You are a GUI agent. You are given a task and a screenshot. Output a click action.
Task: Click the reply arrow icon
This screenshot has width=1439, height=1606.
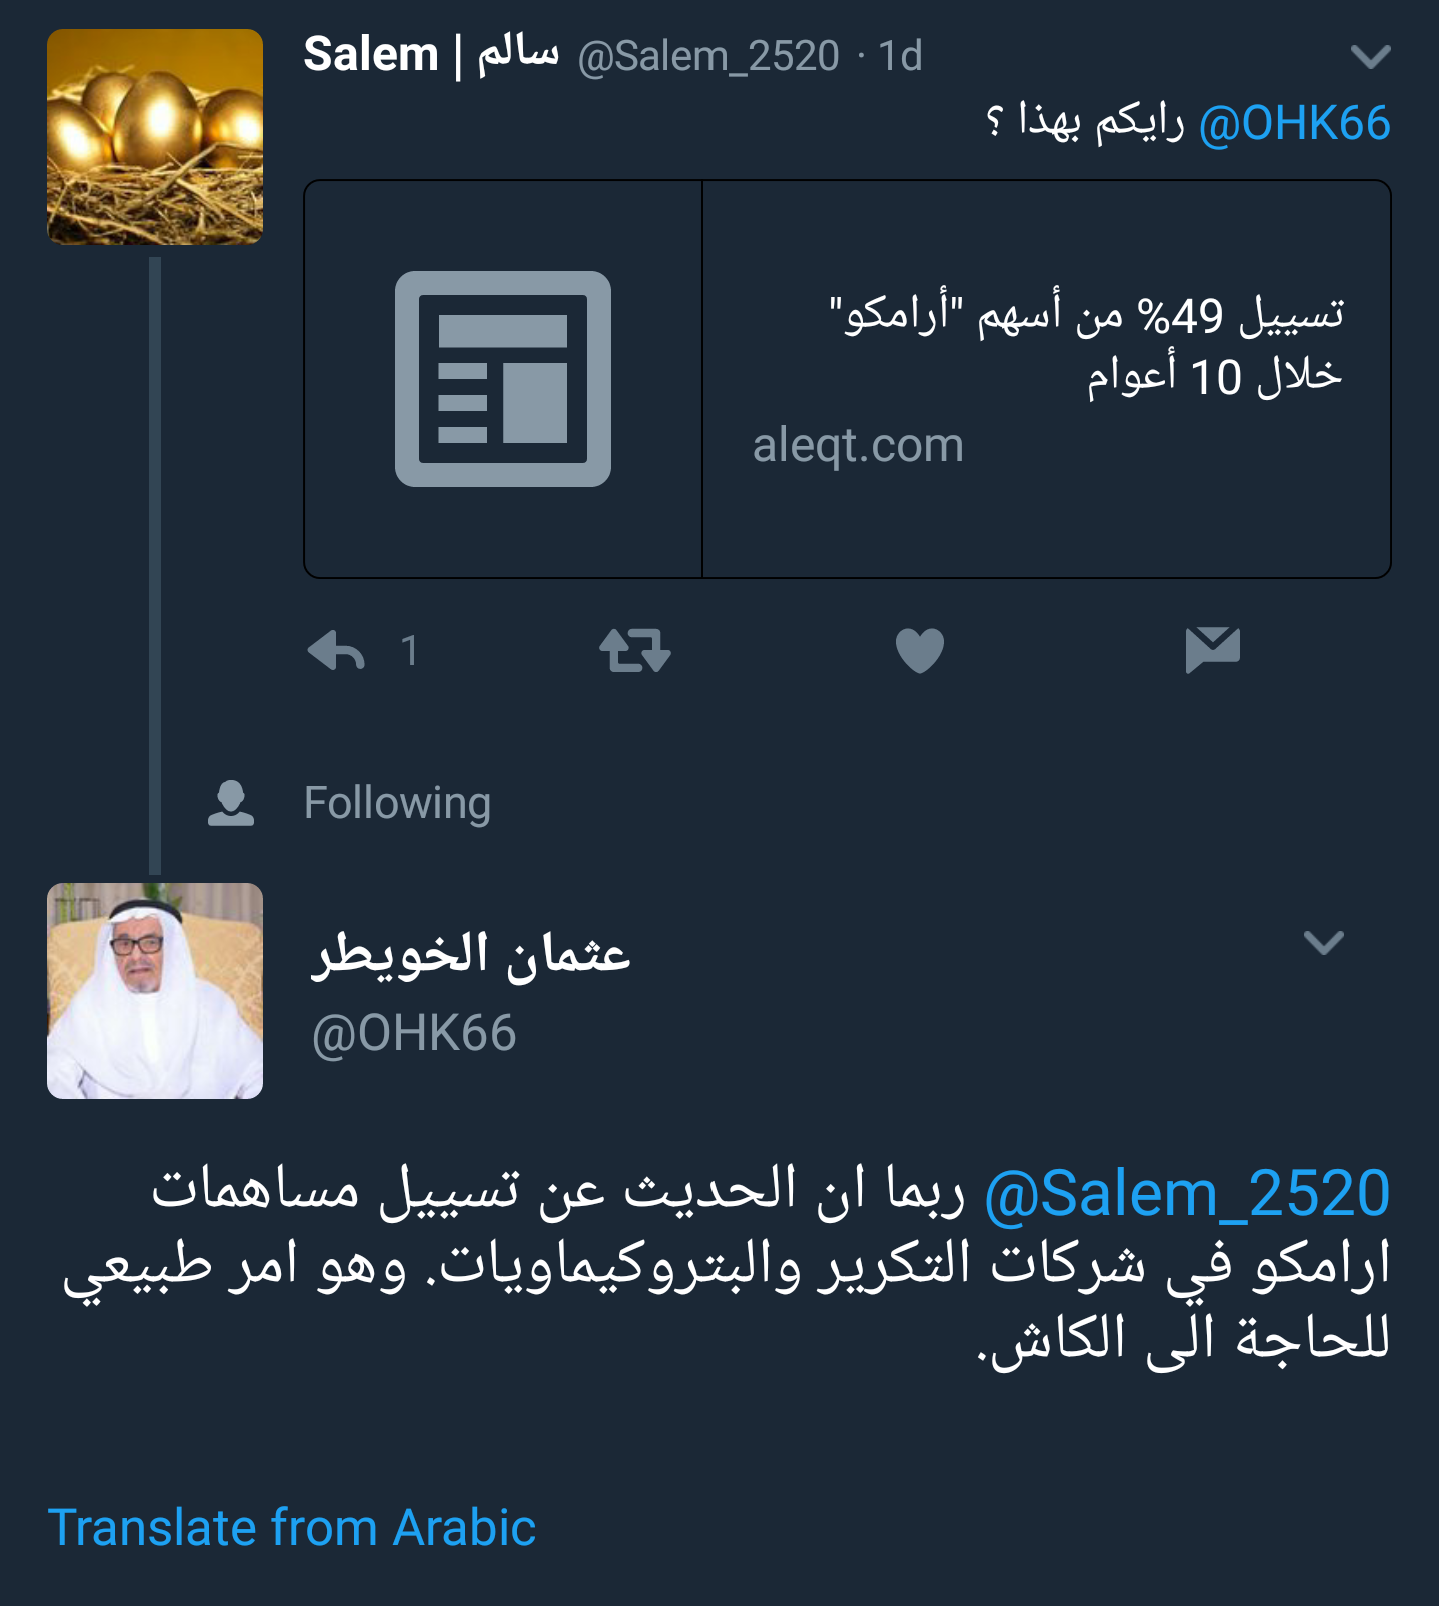[x=336, y=651]
